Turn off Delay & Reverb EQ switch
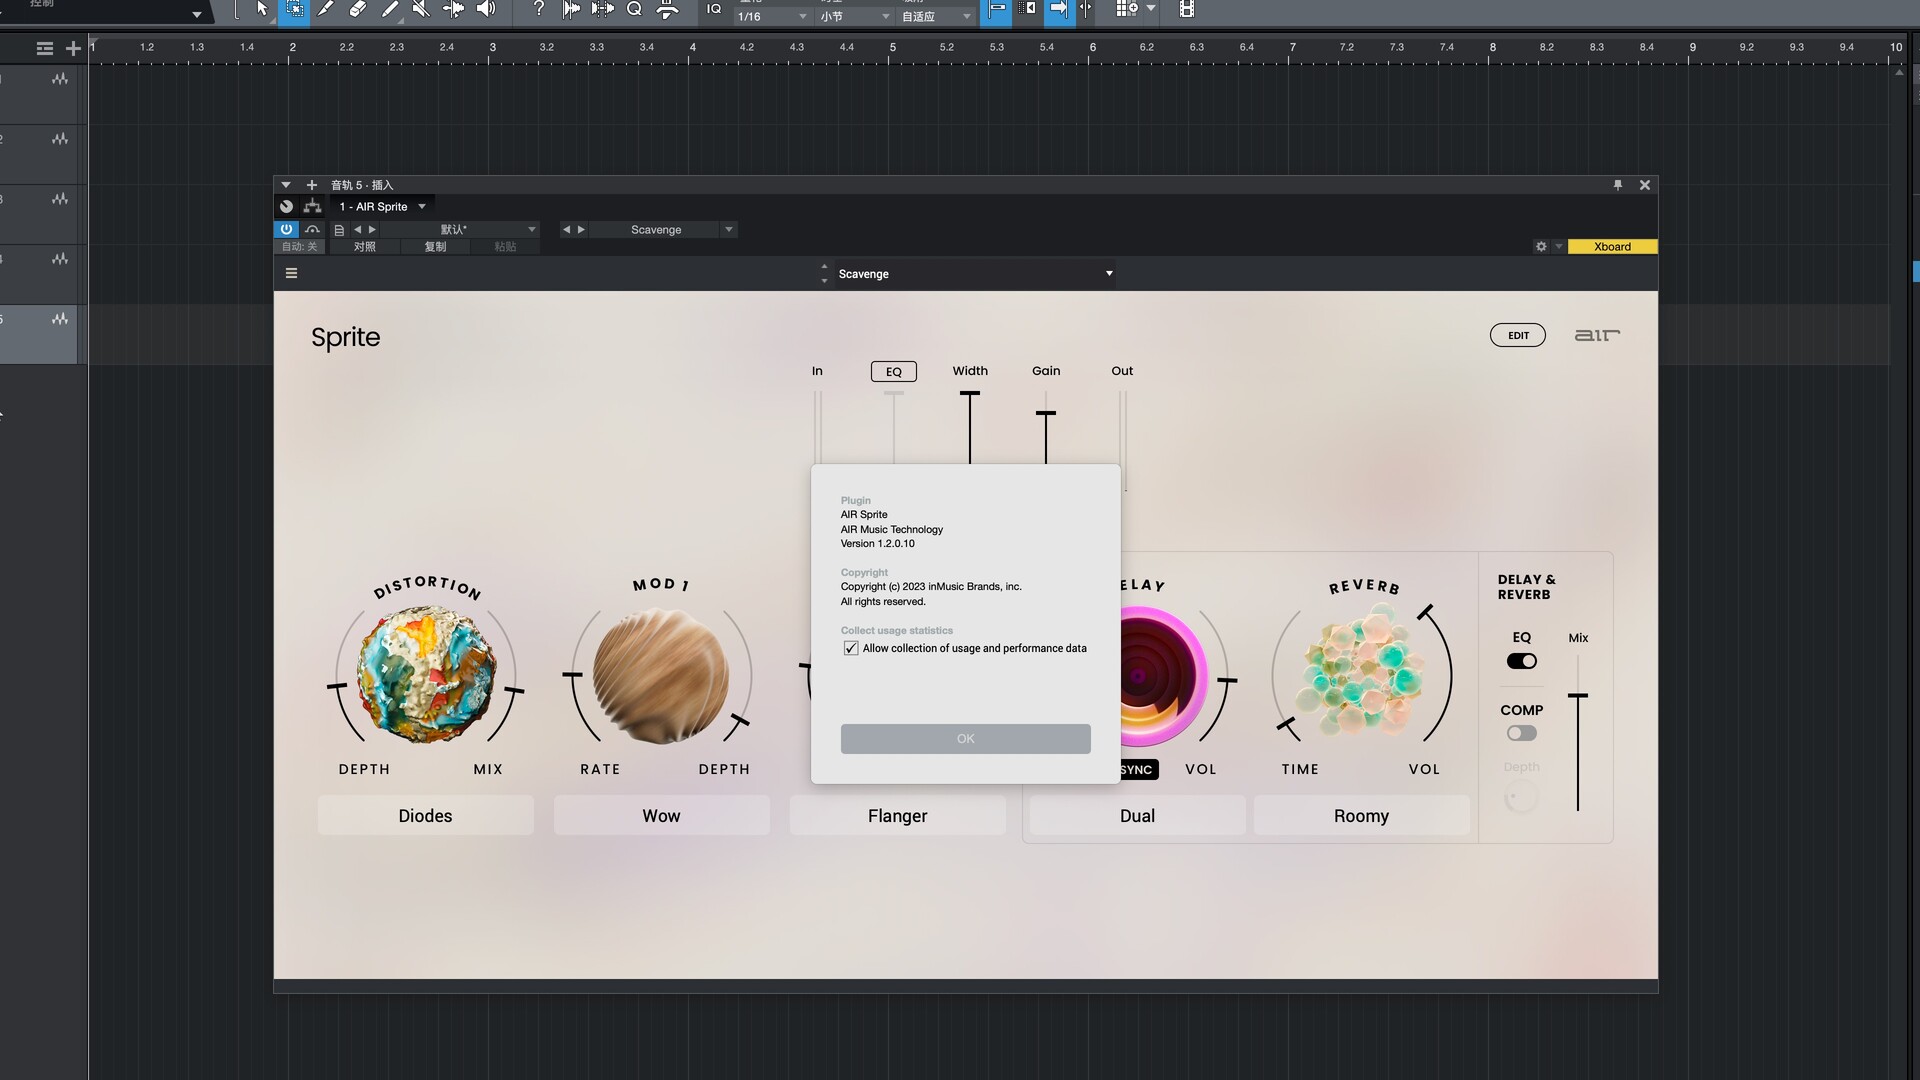Screen dimensions: 1920x1080 click(1521, 661)
